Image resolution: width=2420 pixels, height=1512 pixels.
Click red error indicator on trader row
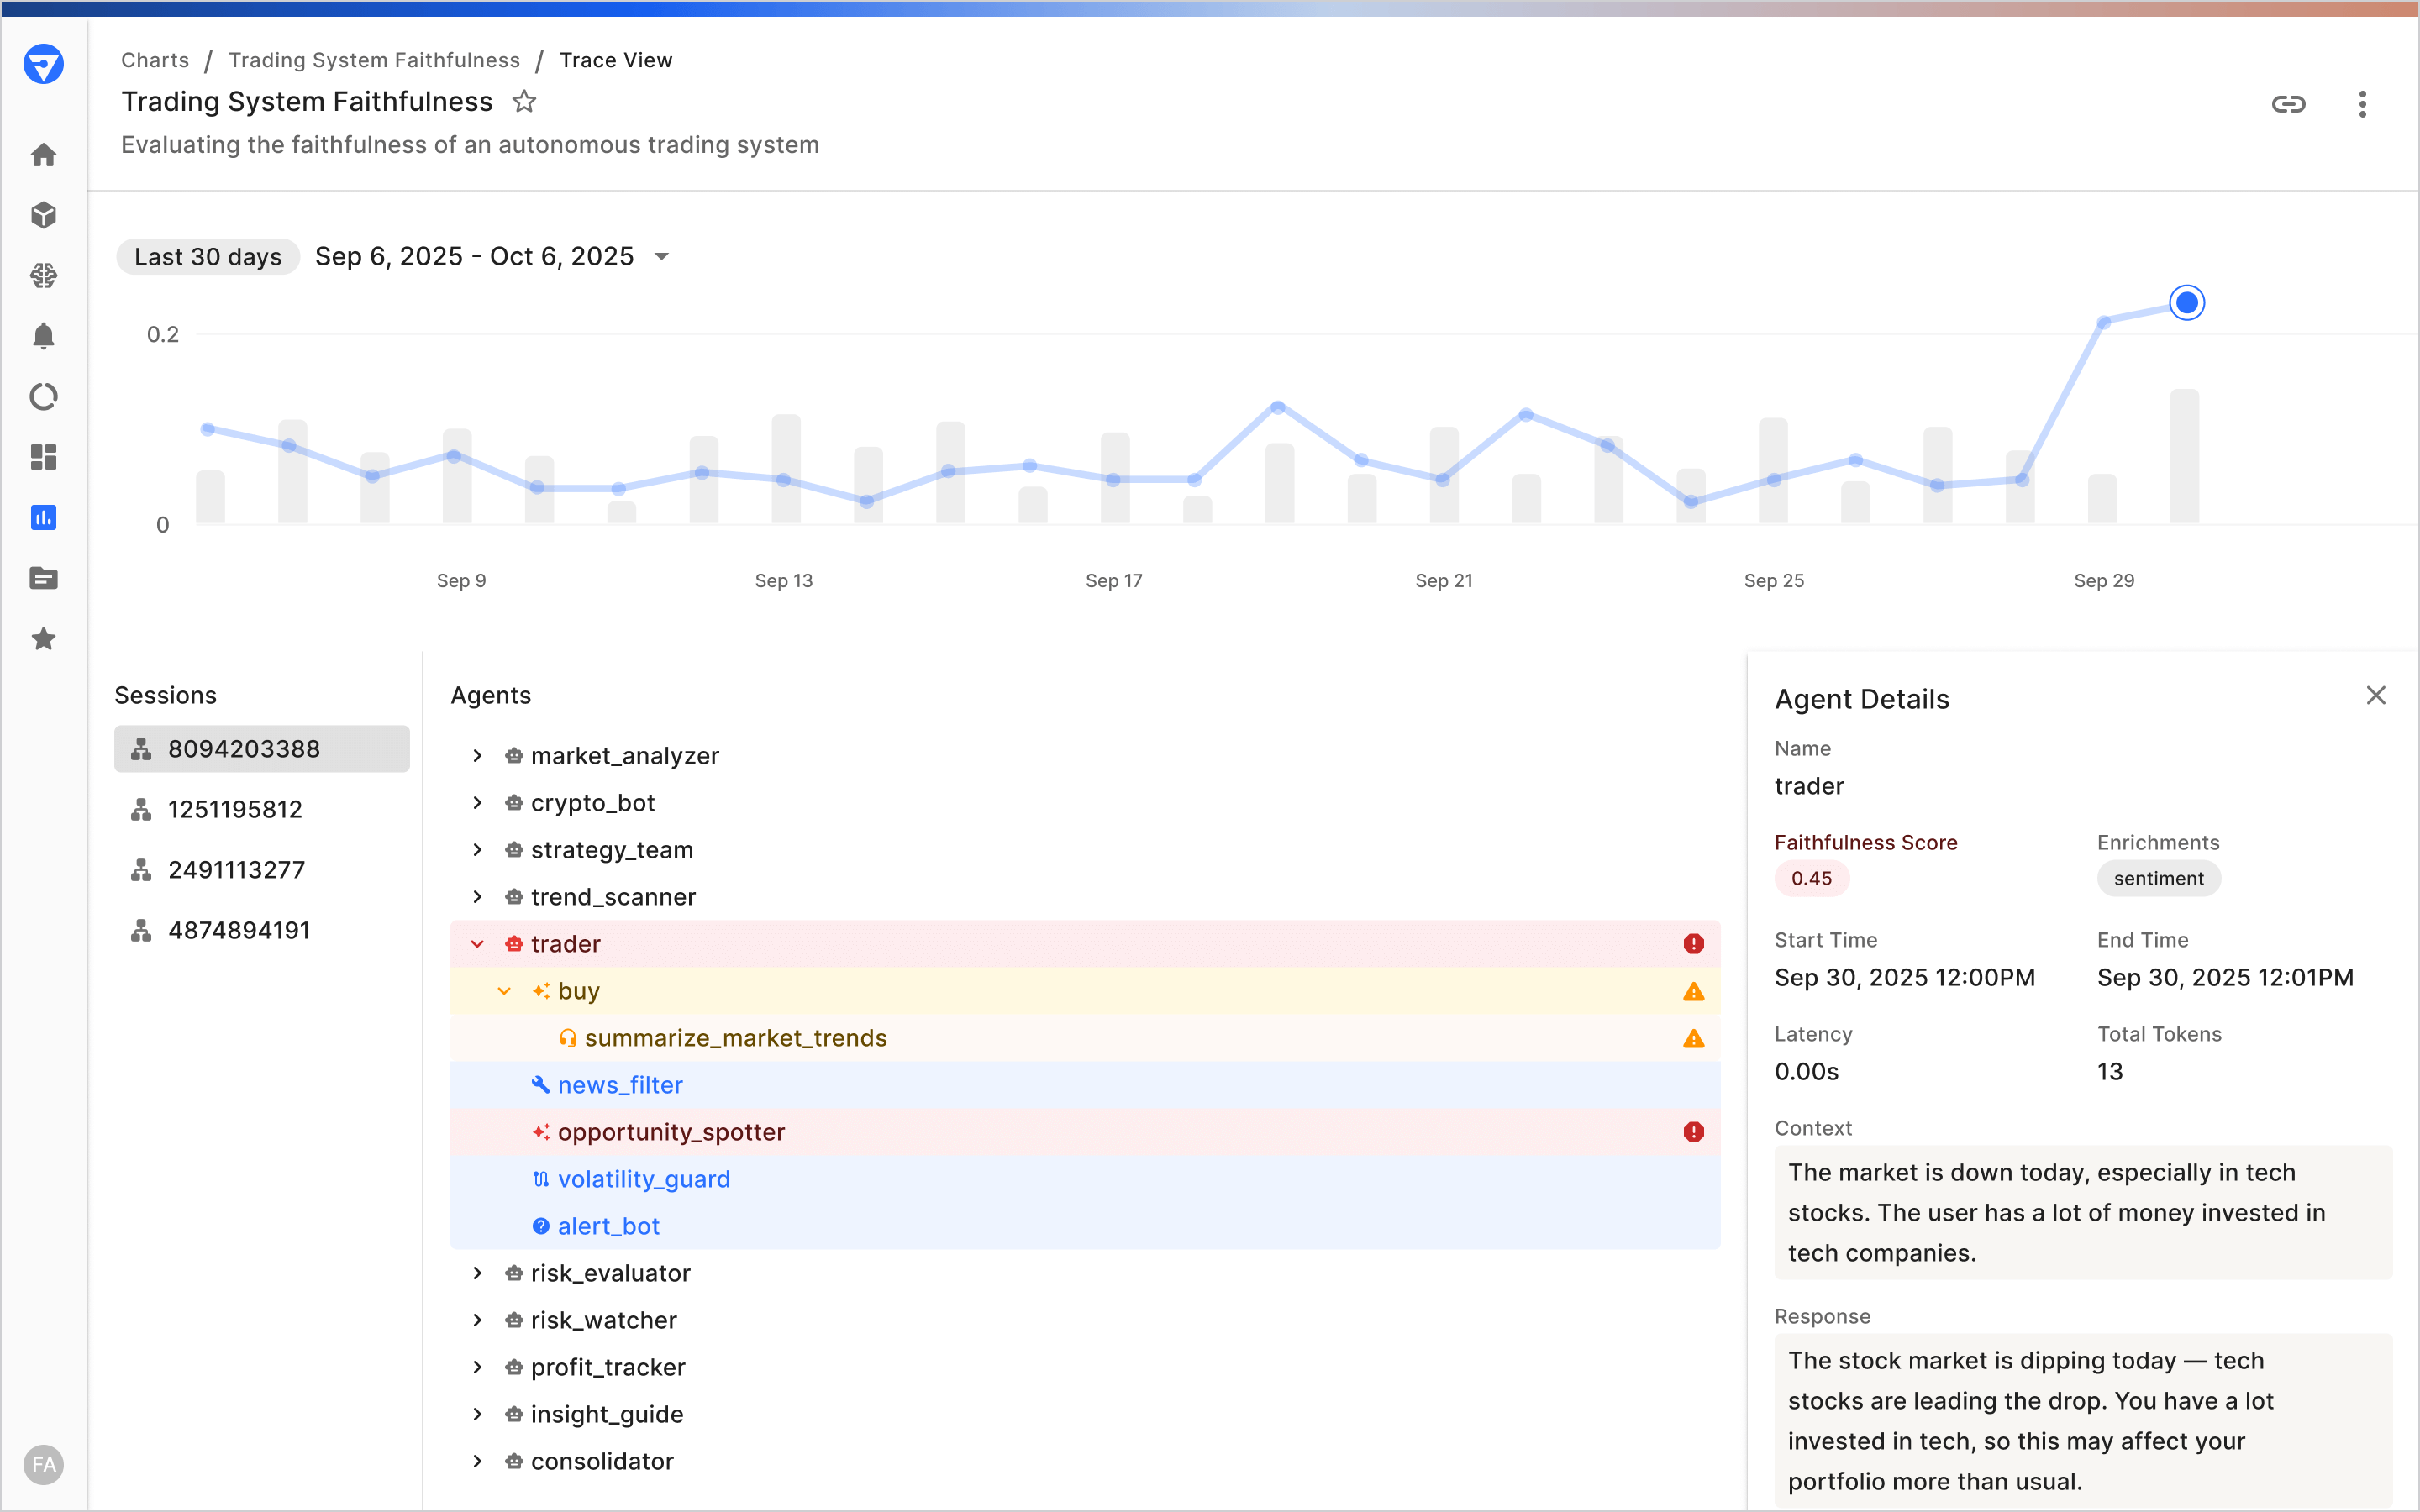coord(1693,944)
